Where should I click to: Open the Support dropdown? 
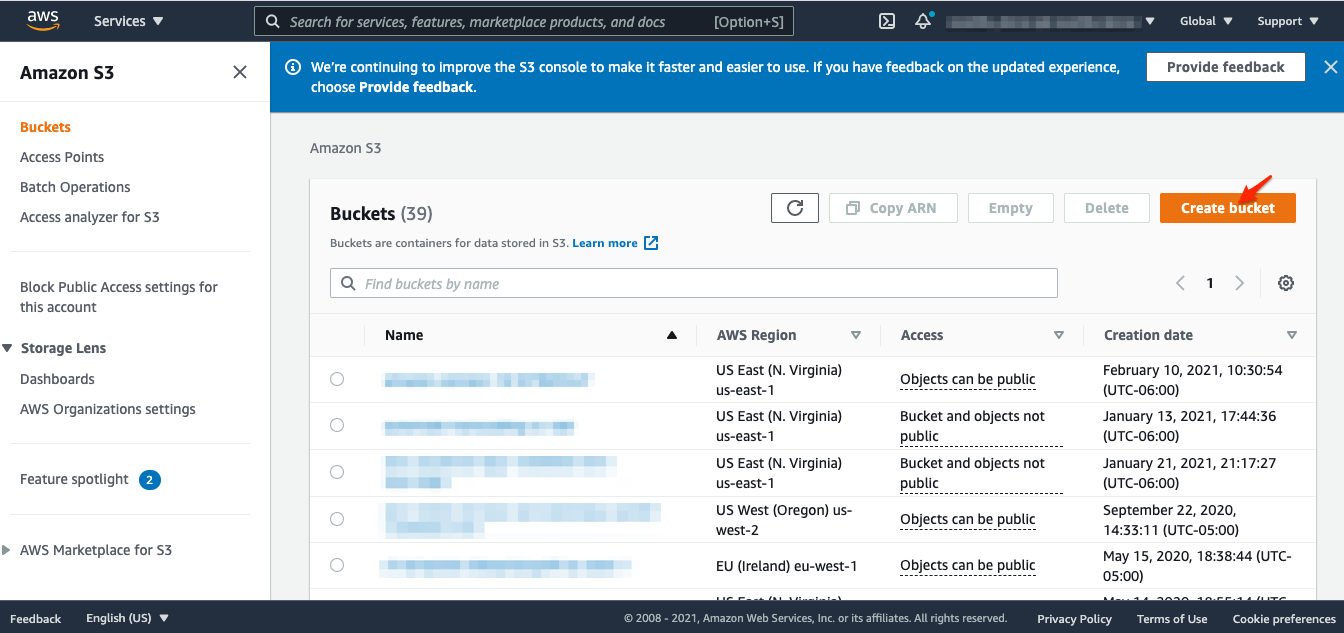point(1287,21)
